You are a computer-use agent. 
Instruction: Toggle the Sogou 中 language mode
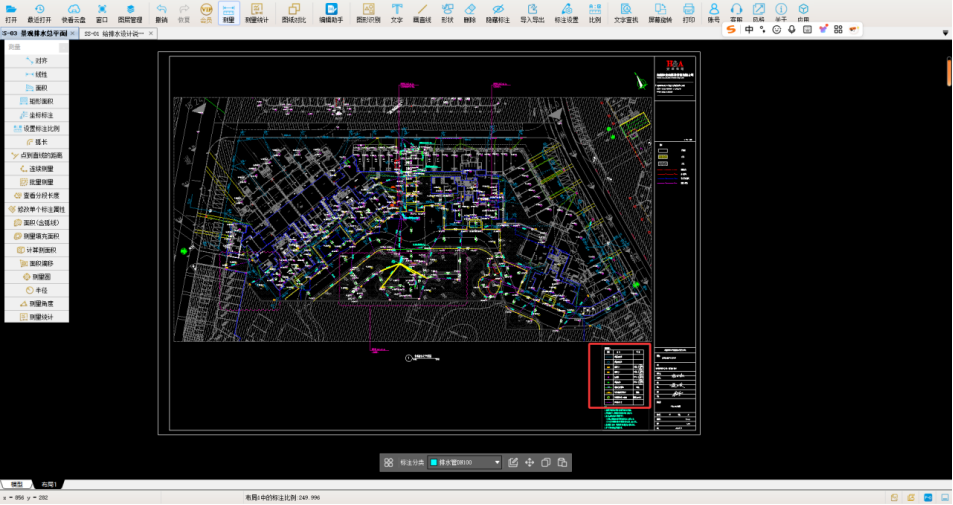tap(749, 29)
